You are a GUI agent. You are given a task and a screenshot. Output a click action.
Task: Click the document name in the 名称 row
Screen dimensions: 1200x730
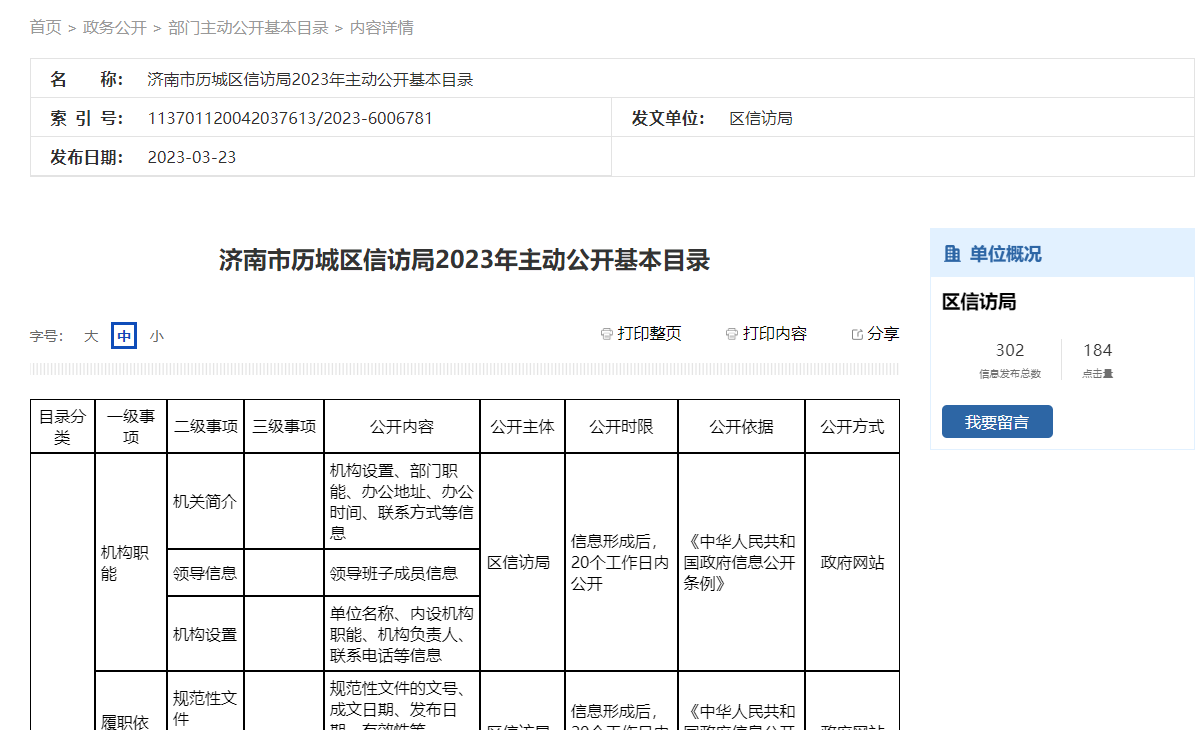(x=310, y=80)
